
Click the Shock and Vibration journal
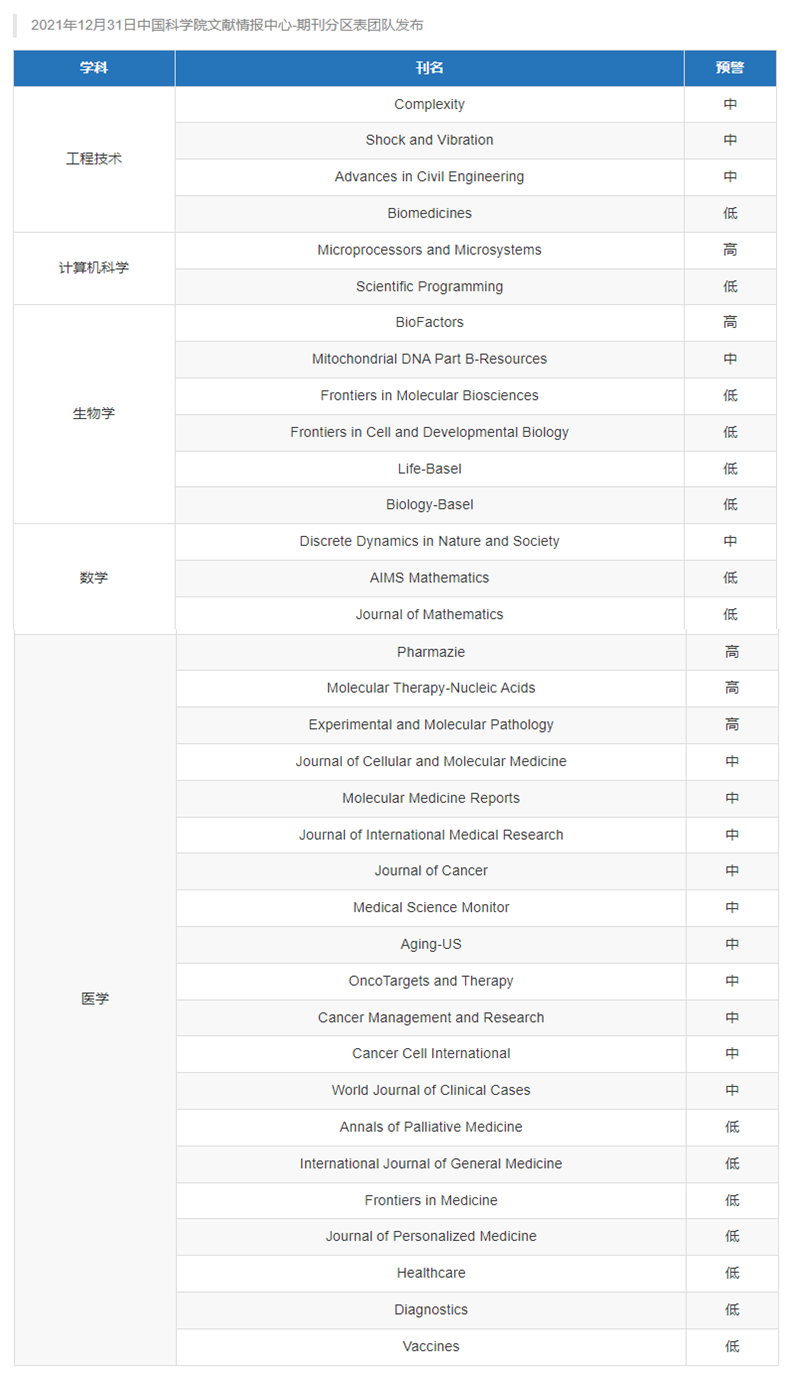(429, 140)
